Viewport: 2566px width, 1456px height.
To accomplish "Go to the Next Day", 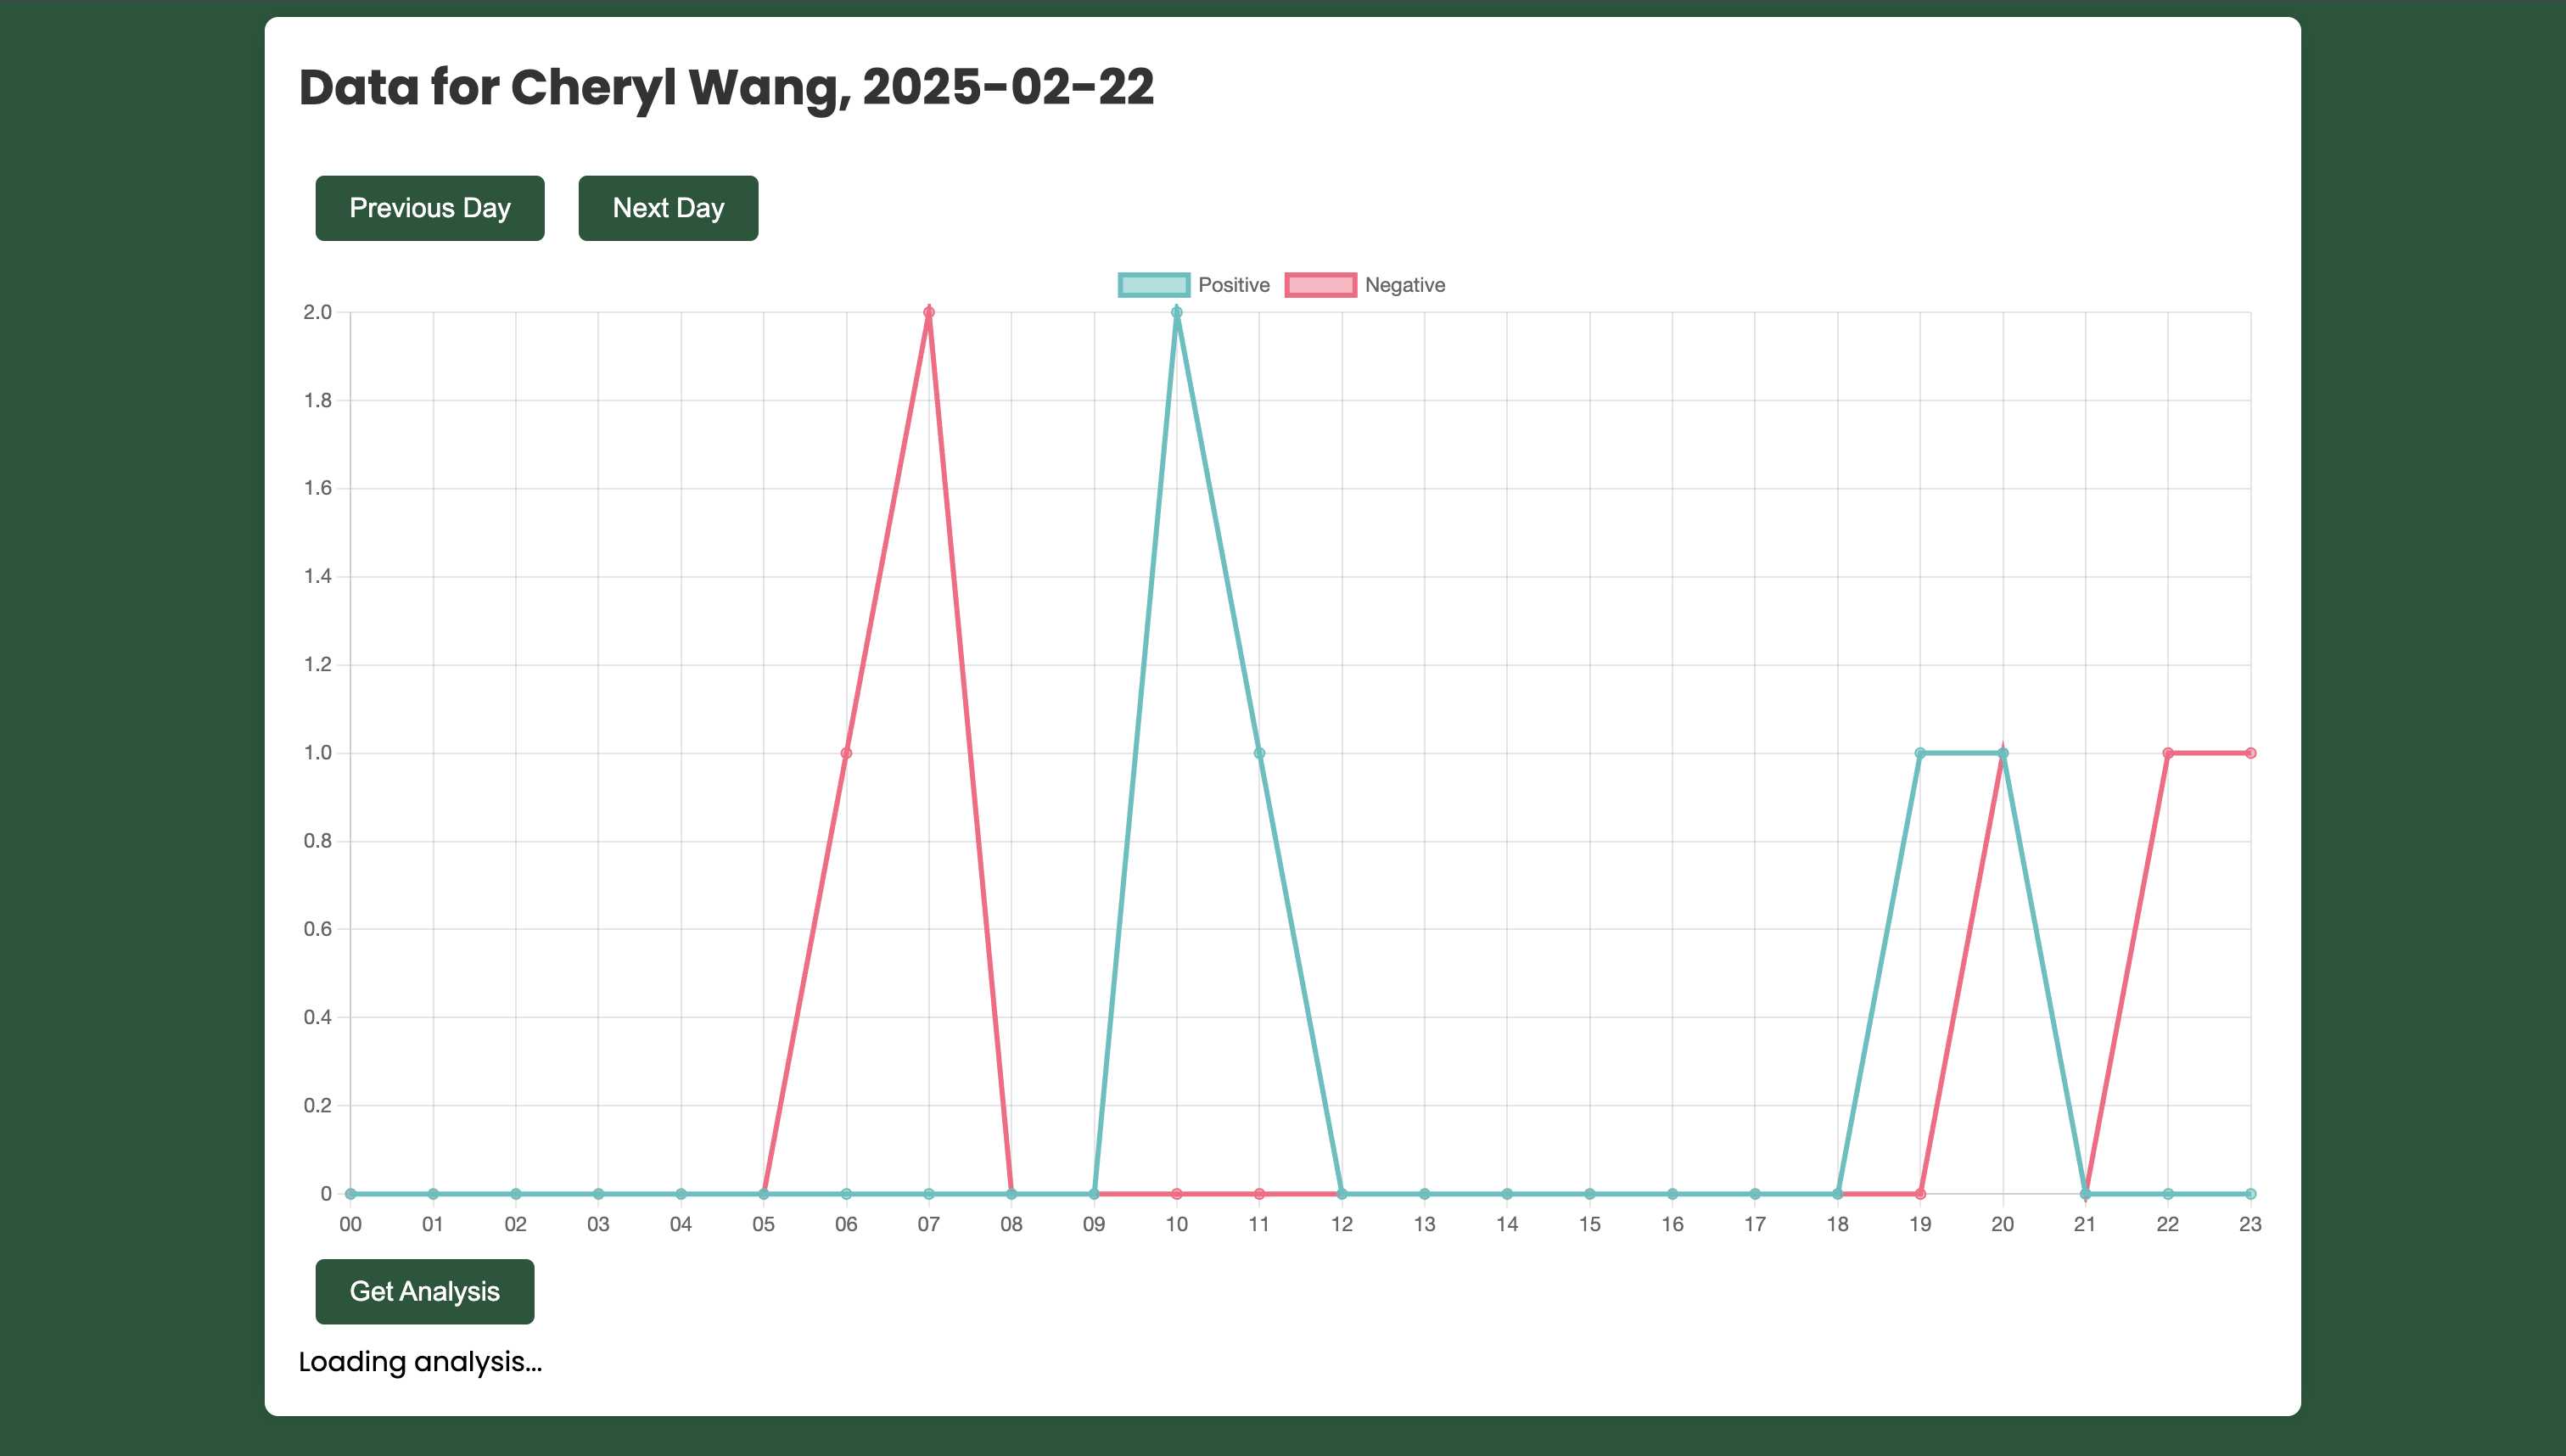I will pyautogui.click(x=667, y=208).
